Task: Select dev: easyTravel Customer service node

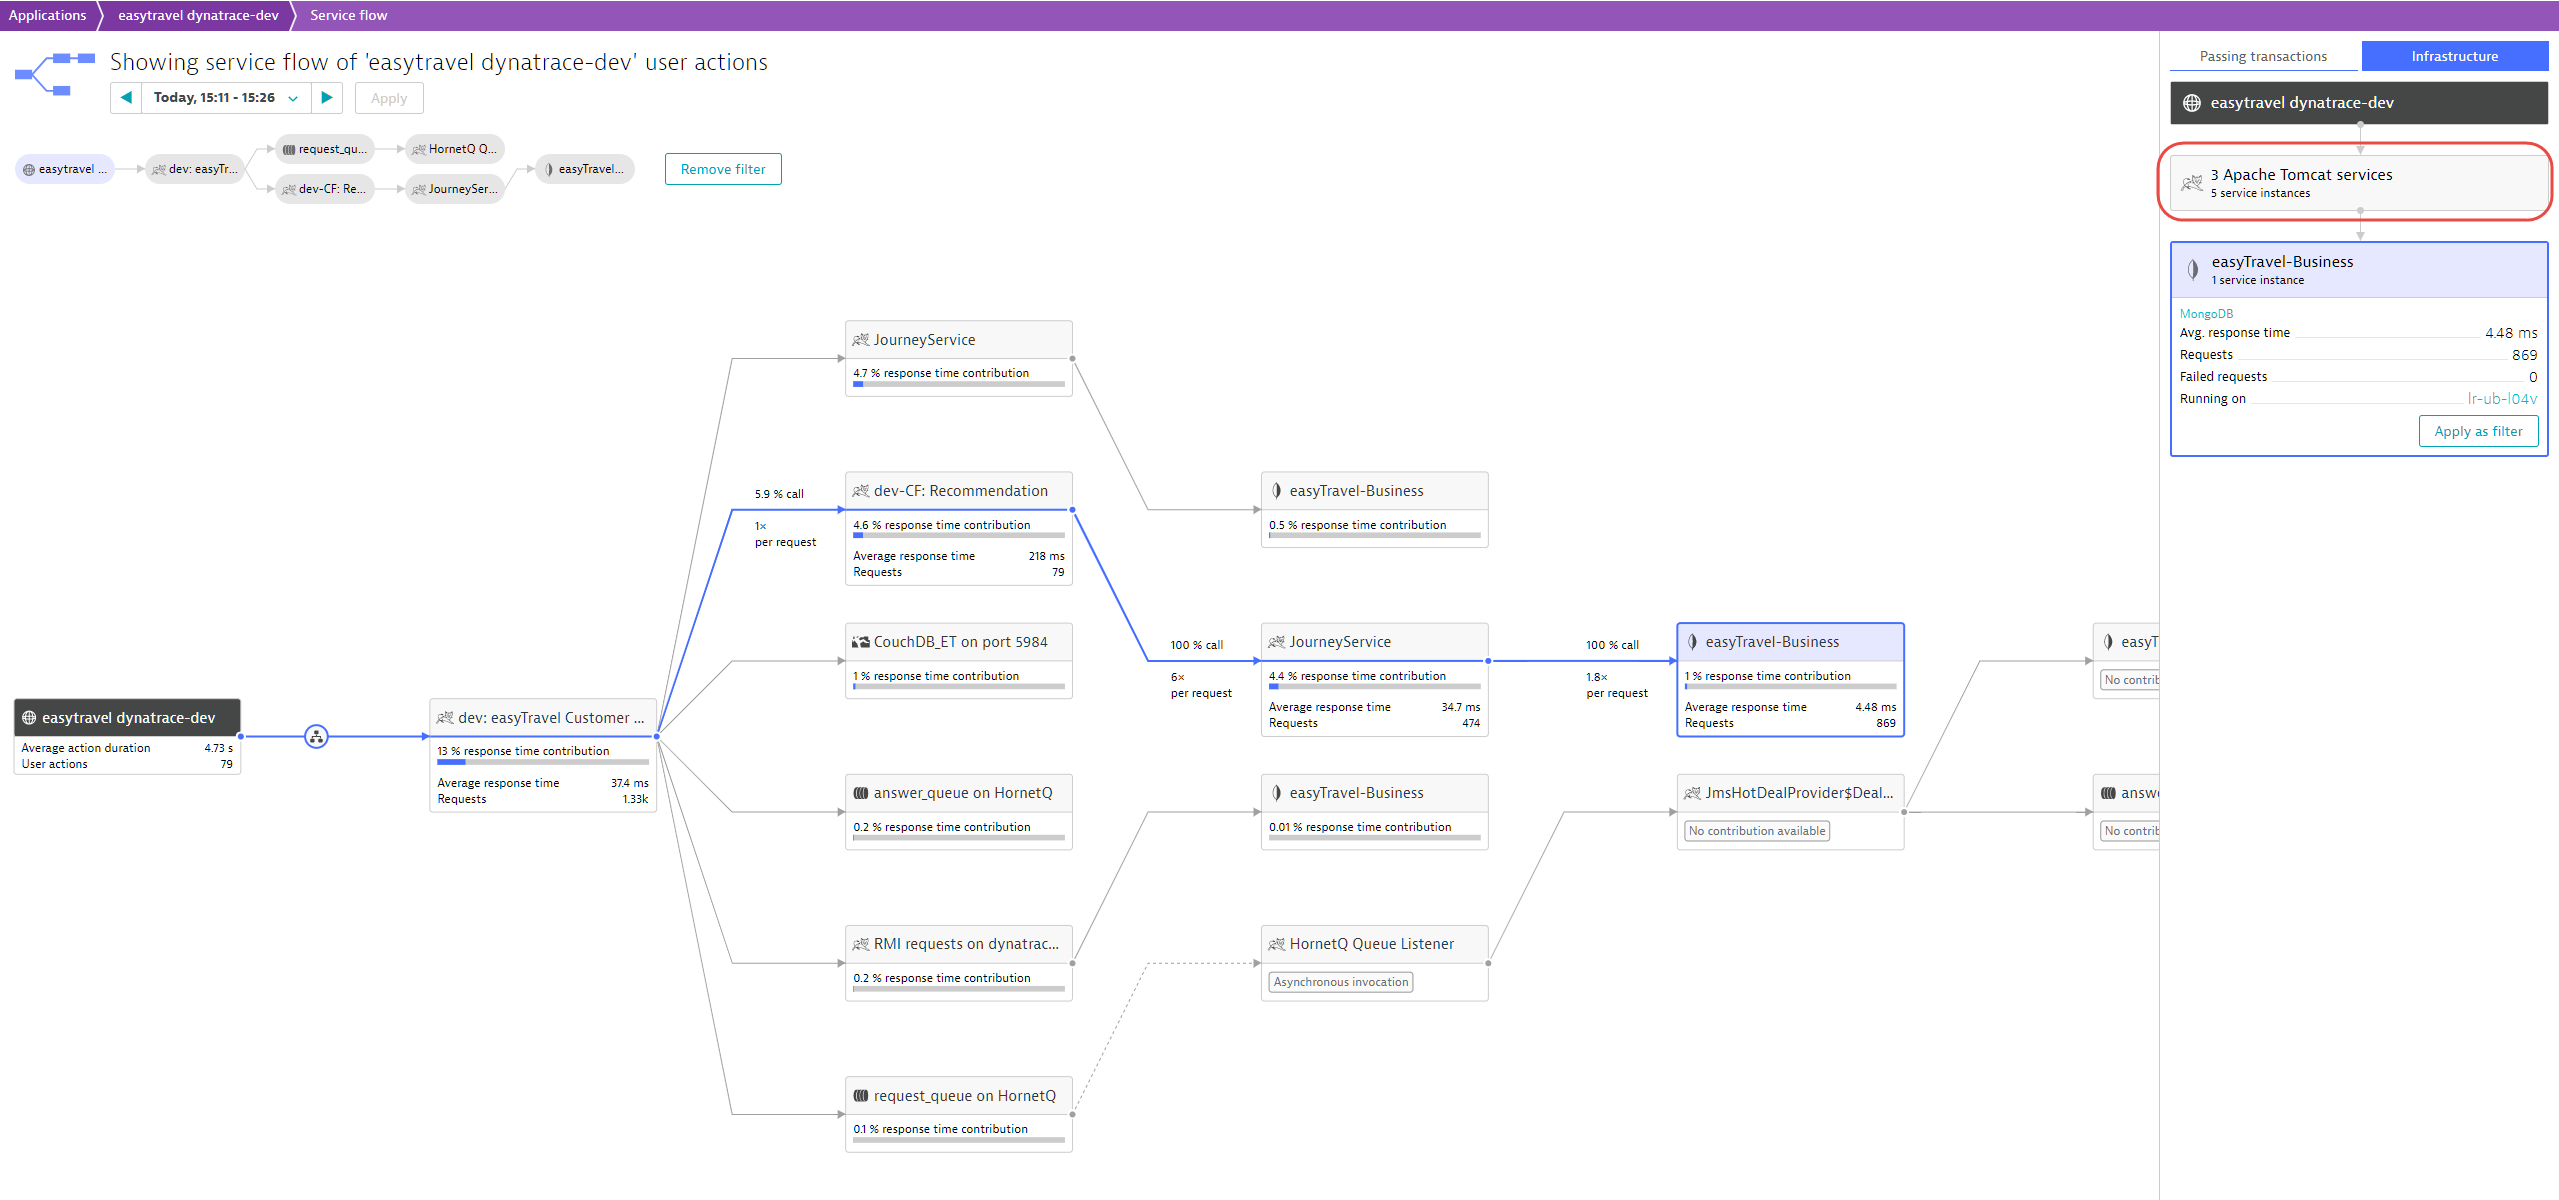Action: point(543,755)
